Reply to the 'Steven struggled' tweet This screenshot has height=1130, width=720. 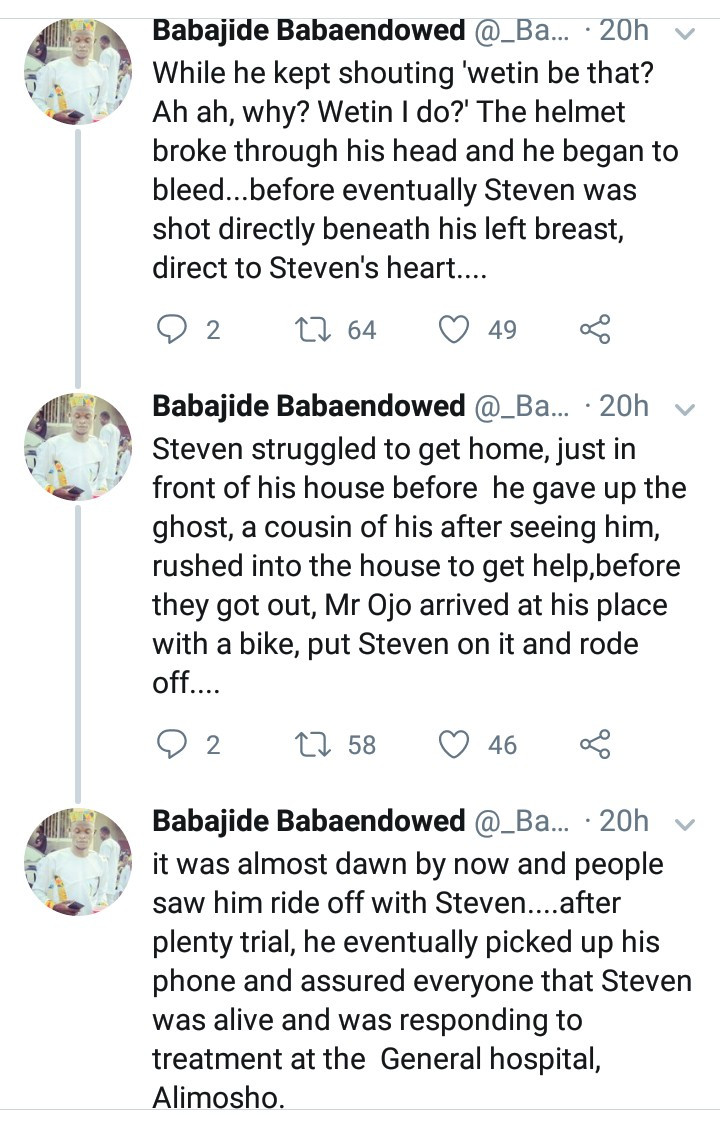coord(172,744)
